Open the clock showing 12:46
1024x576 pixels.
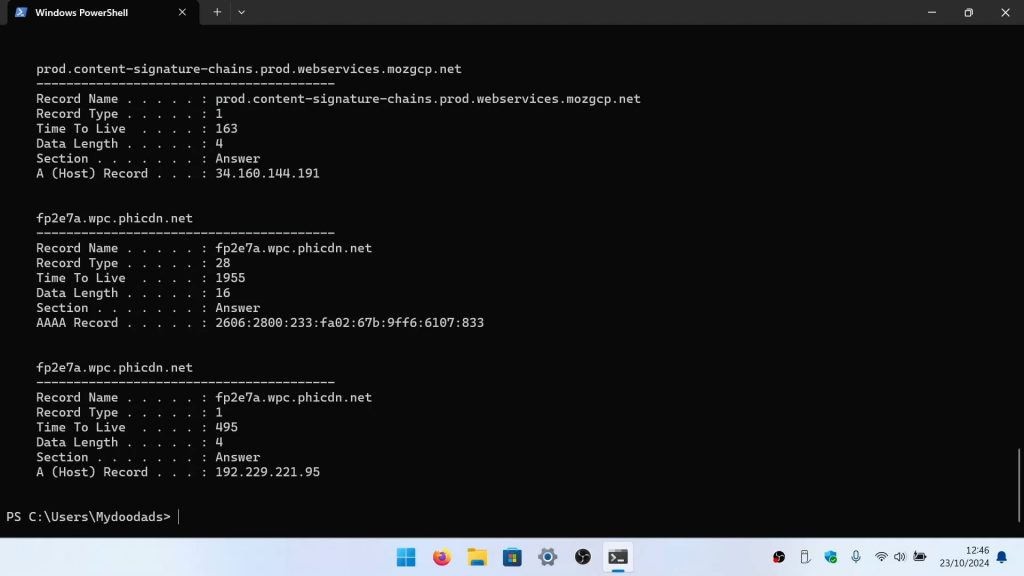pyautogui.click(x=965, y=557)
